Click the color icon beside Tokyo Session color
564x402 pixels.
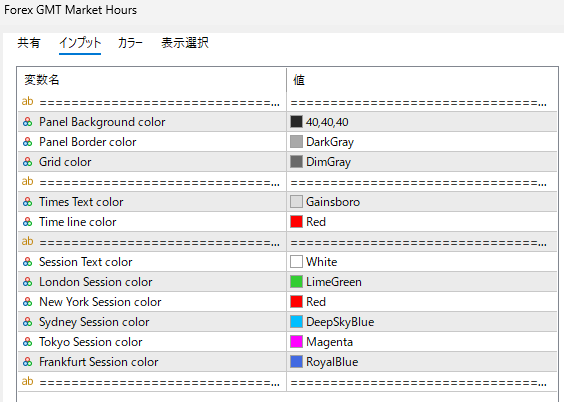point(27,342)
